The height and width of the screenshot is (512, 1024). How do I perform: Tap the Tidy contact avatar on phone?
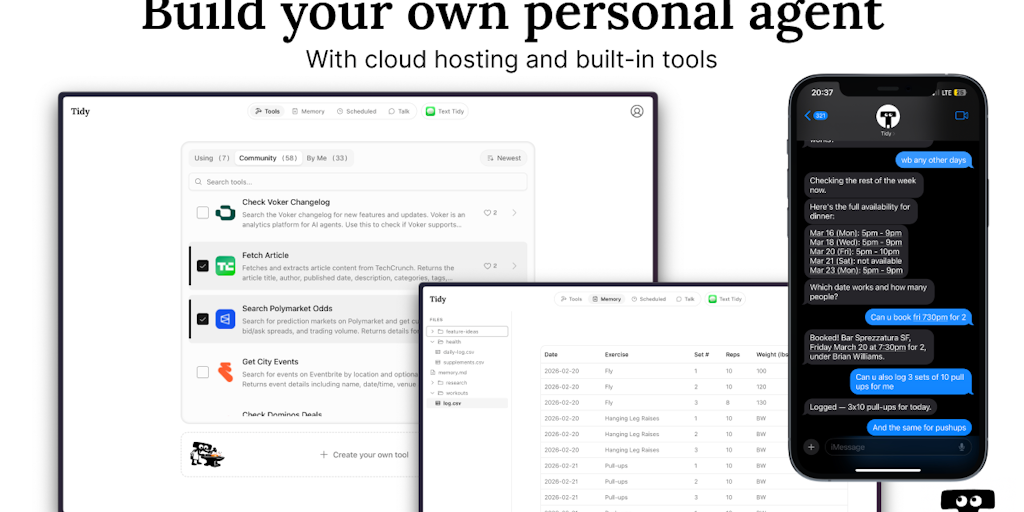pos(888,117)
